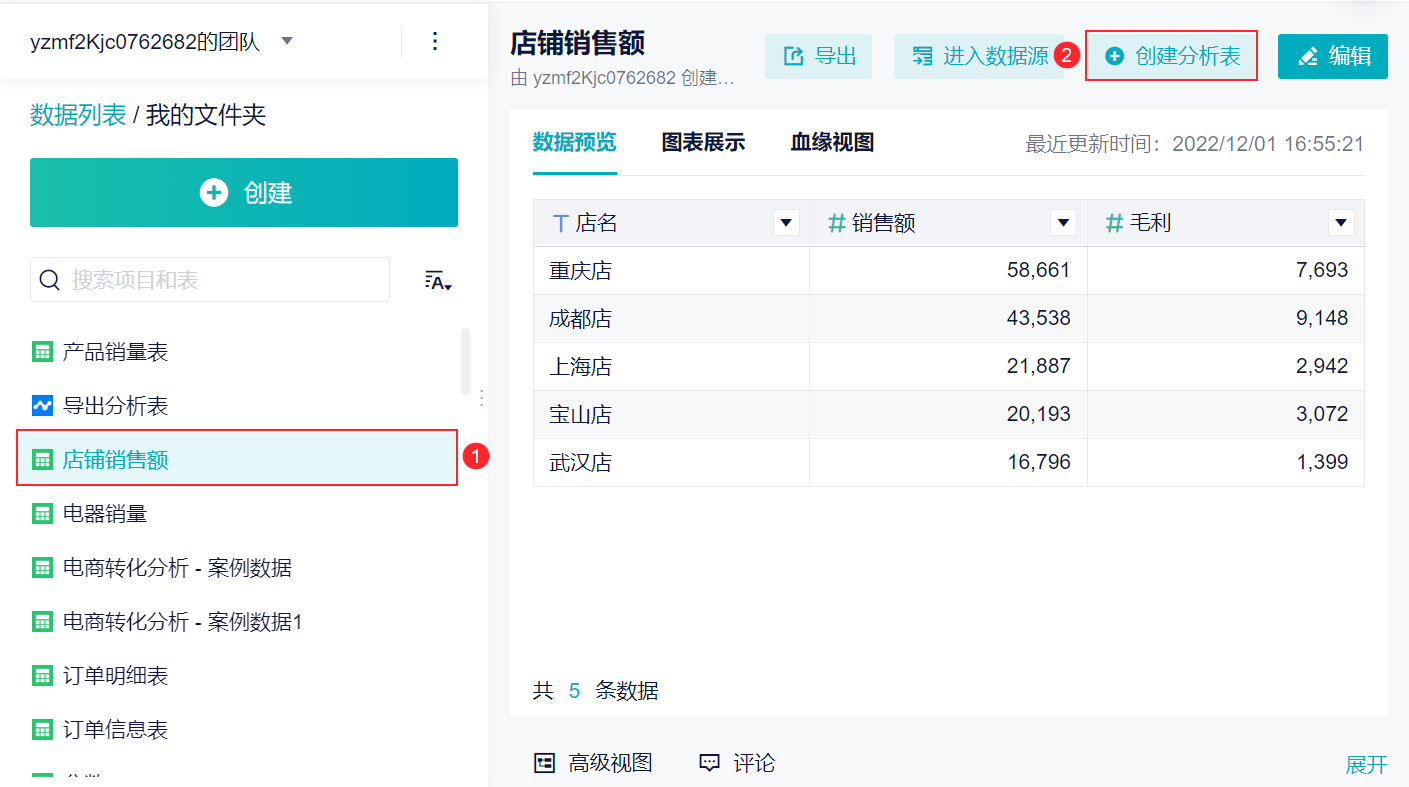Click the sort A-Z icon beside search
The image size is (1409, 787).
pyautogui.click(x=438, y=281)
